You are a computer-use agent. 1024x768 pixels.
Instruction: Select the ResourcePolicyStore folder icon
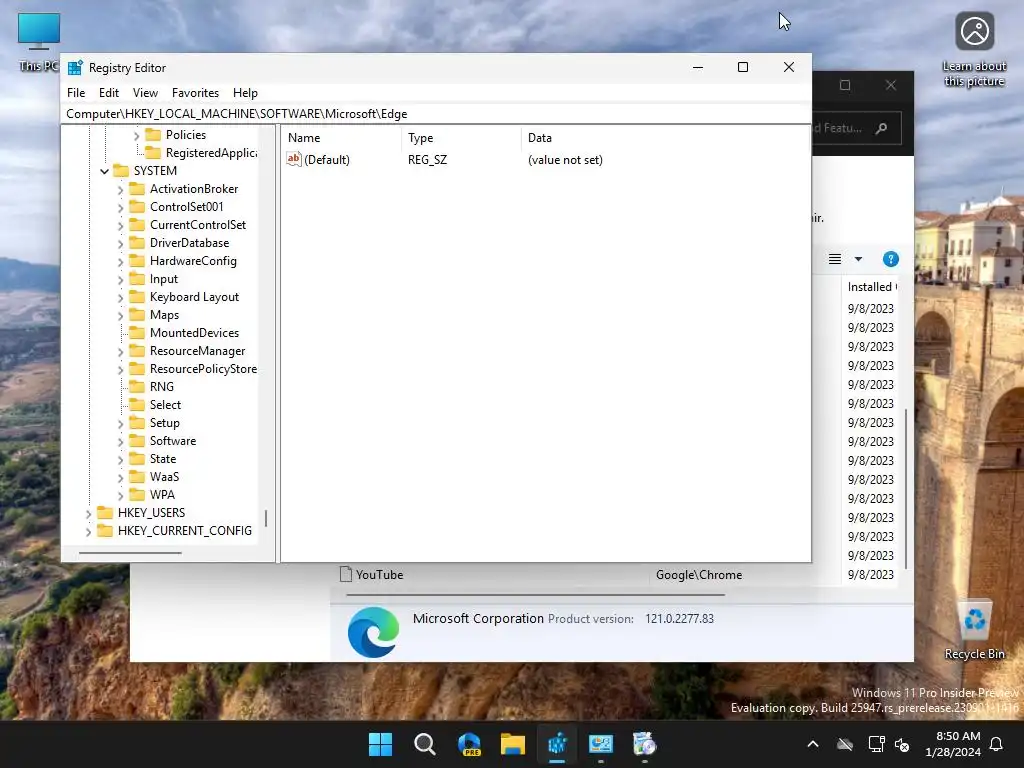[137, 368]
